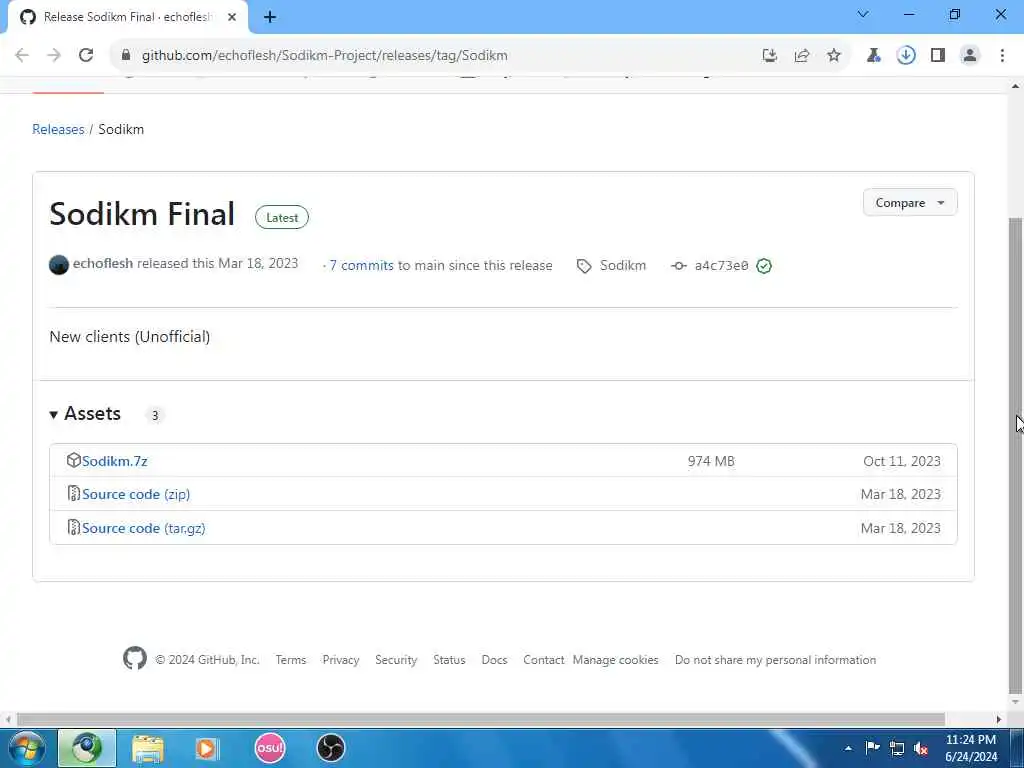This screenshot has width=1024, height=768.
Task: Click the tag icon beside Sodikm
Action: pos(584,266)
